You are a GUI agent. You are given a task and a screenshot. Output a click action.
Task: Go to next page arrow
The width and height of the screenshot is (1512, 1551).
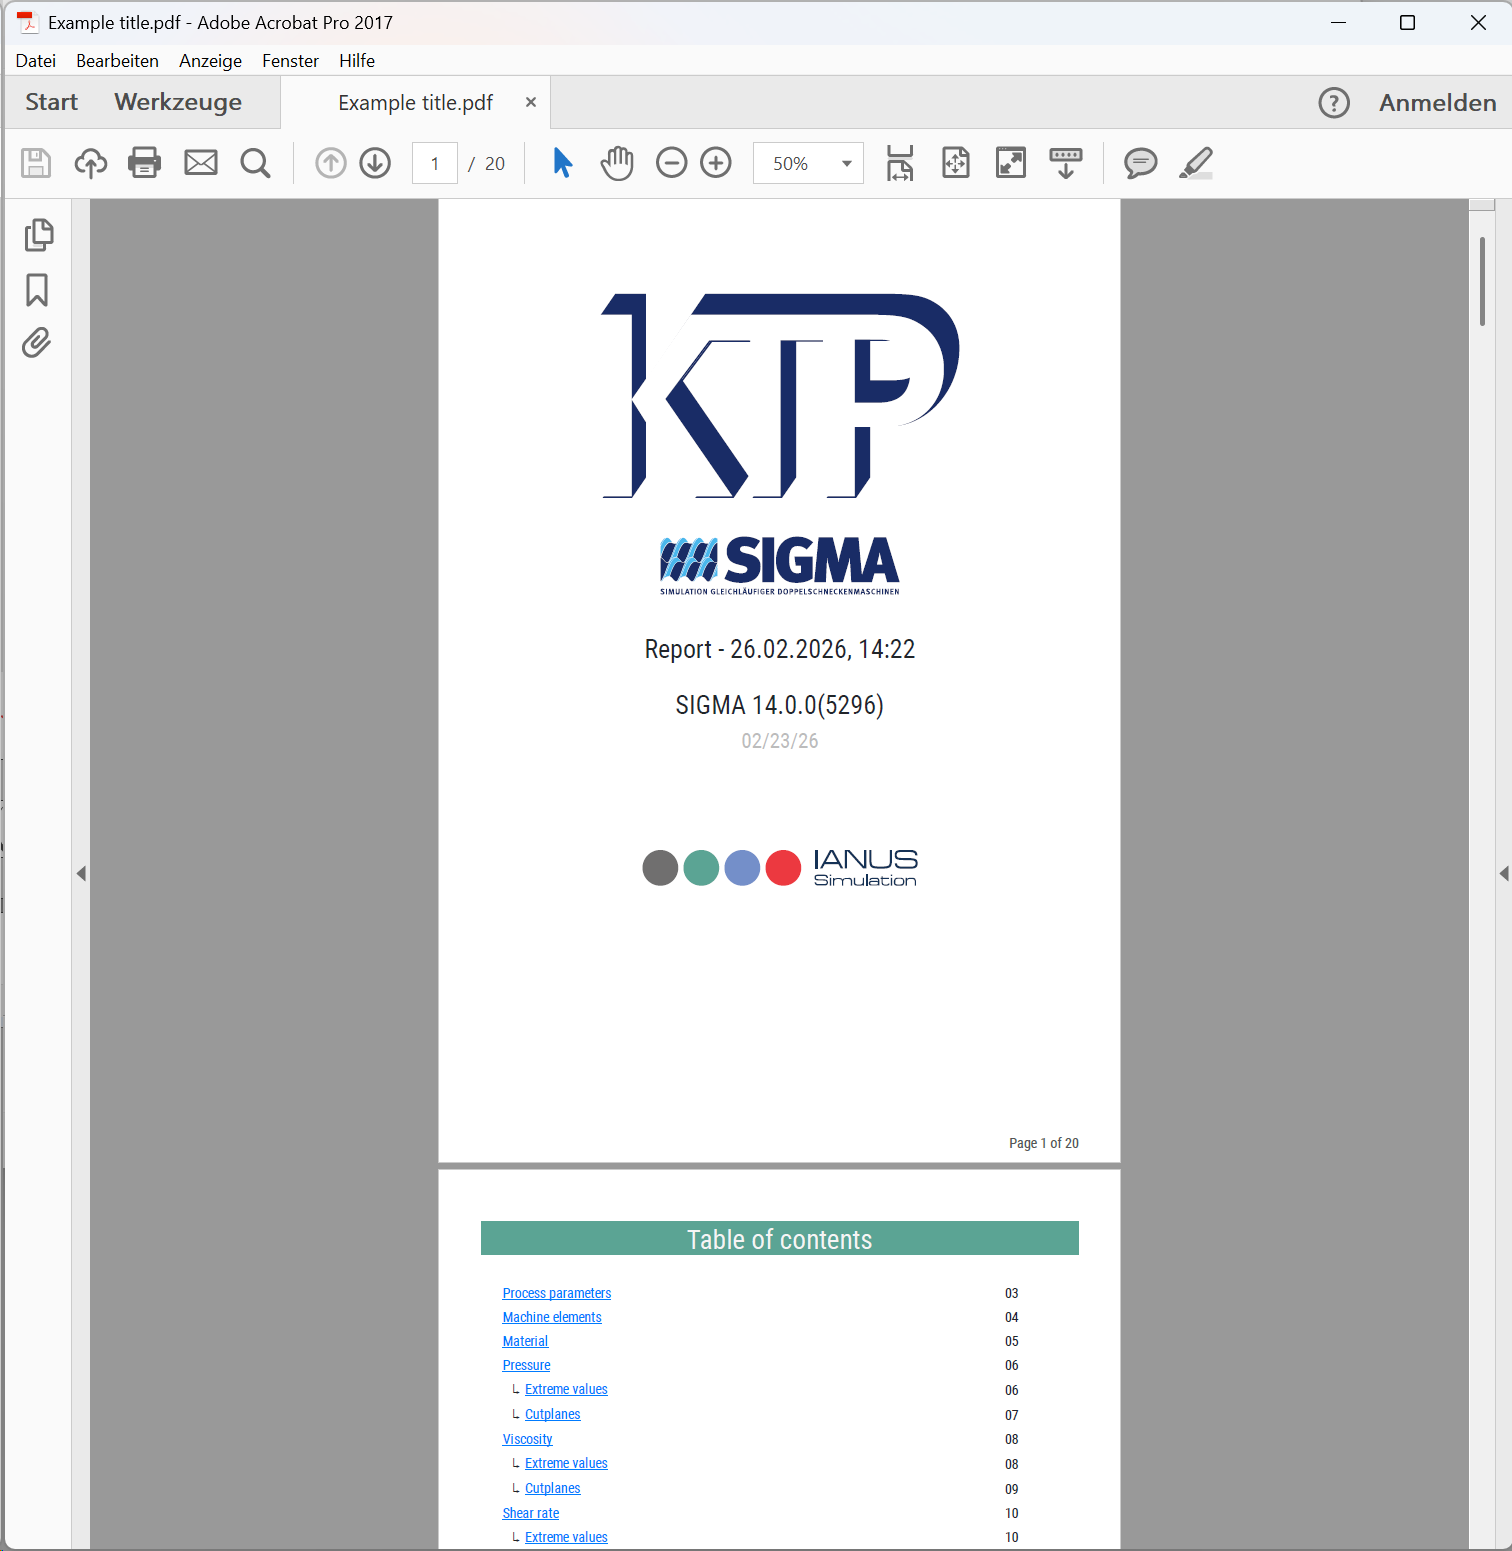point(375,163)
